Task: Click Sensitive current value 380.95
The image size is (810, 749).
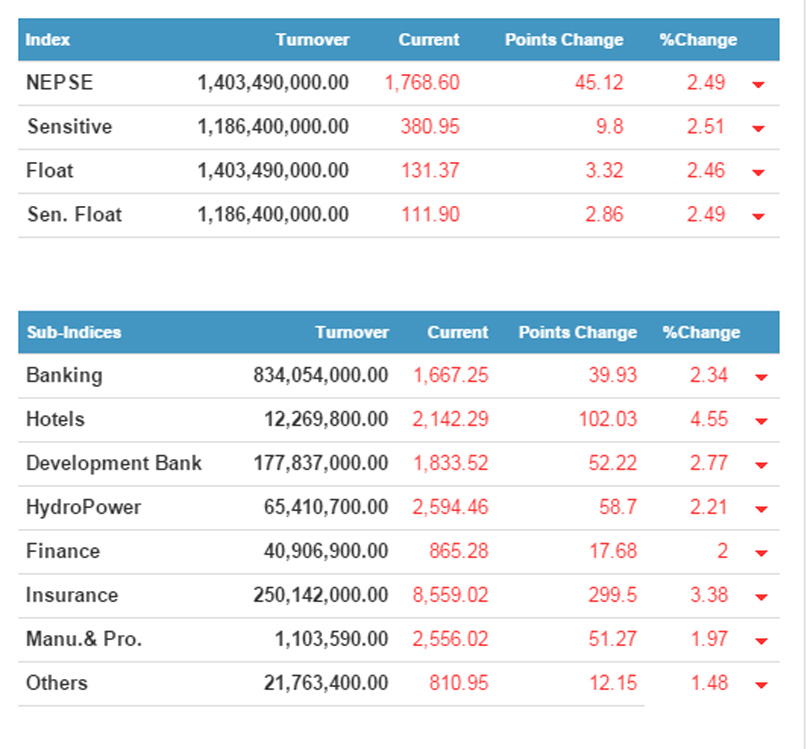Action: point(430,127)
